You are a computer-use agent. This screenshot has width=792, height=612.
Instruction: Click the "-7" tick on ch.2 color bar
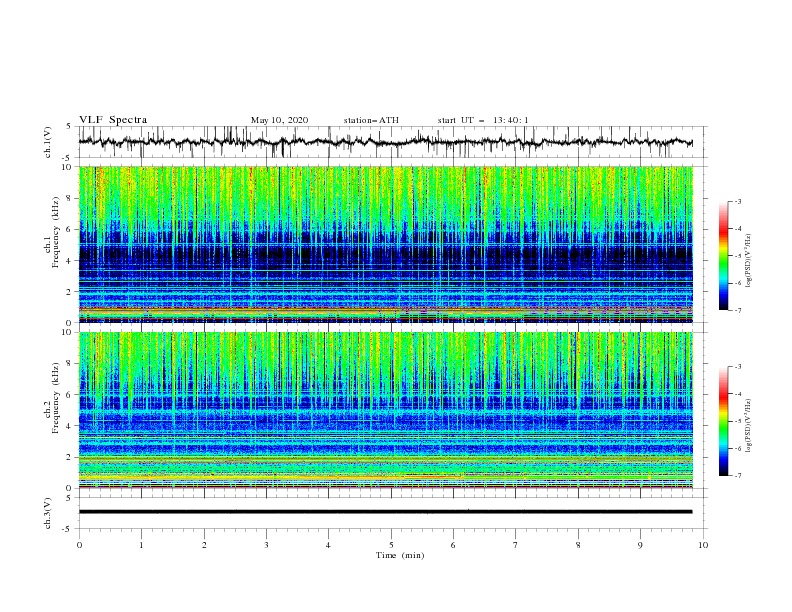[738, 476]
